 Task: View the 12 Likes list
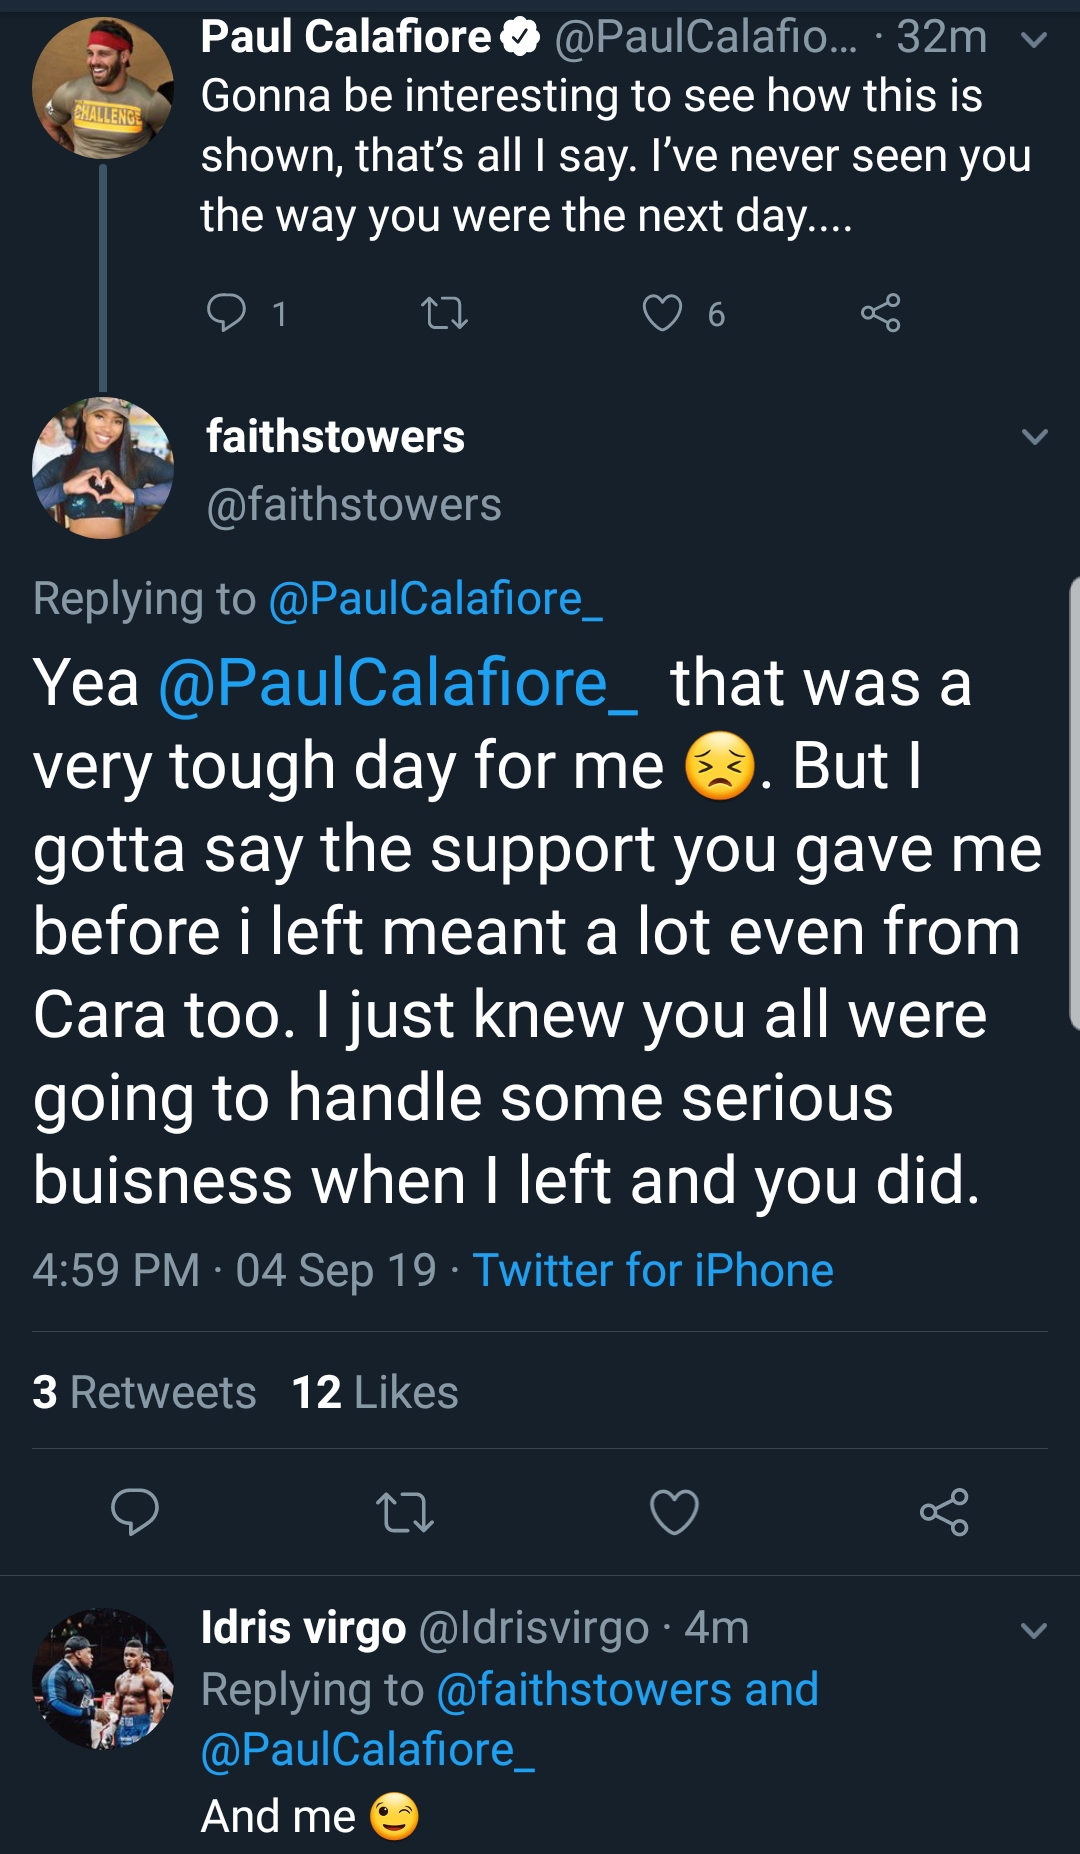pos(375,1392)
